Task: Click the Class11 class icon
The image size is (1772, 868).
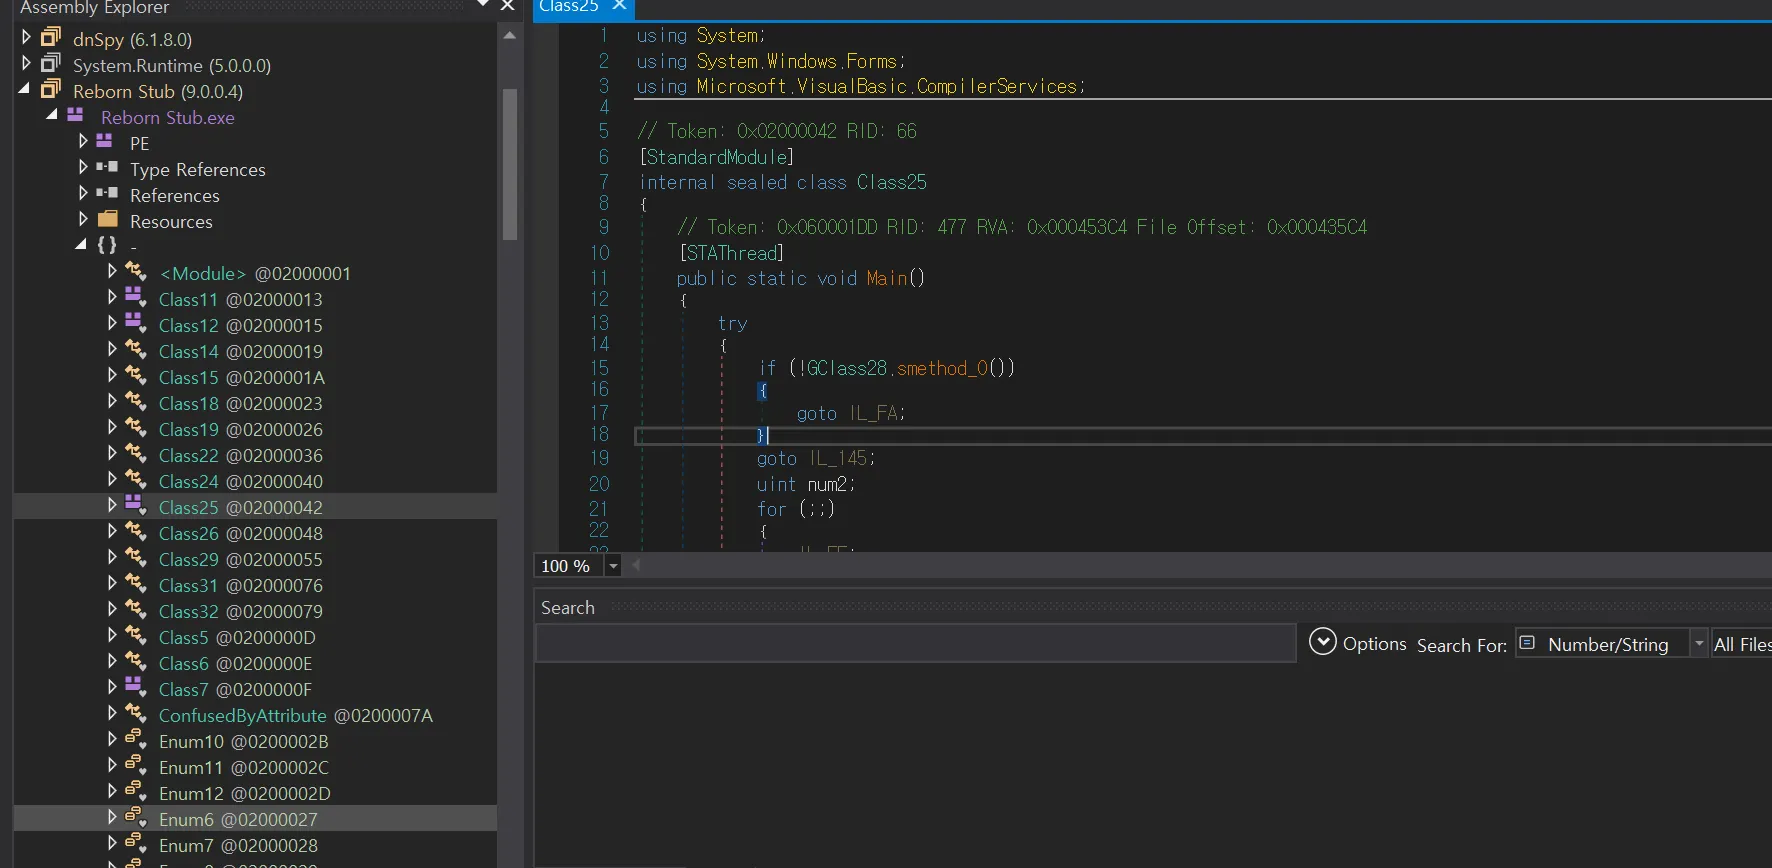Action: click(x=136, y=298)
